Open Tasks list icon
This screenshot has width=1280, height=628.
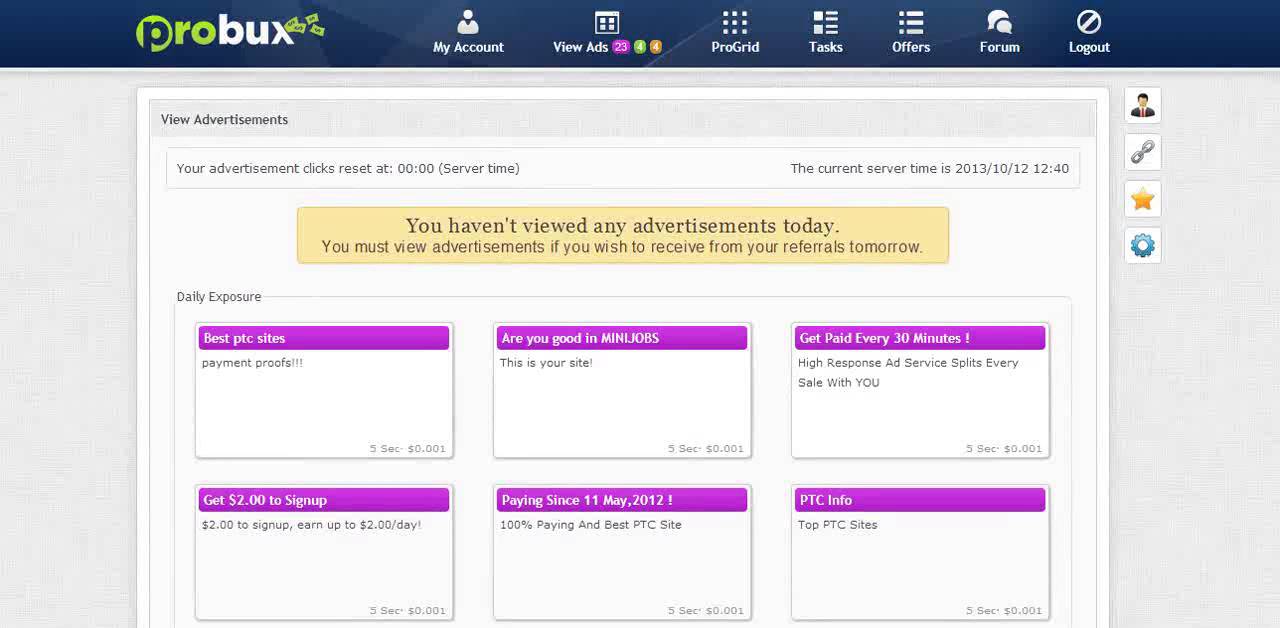(x=825, y=22)
